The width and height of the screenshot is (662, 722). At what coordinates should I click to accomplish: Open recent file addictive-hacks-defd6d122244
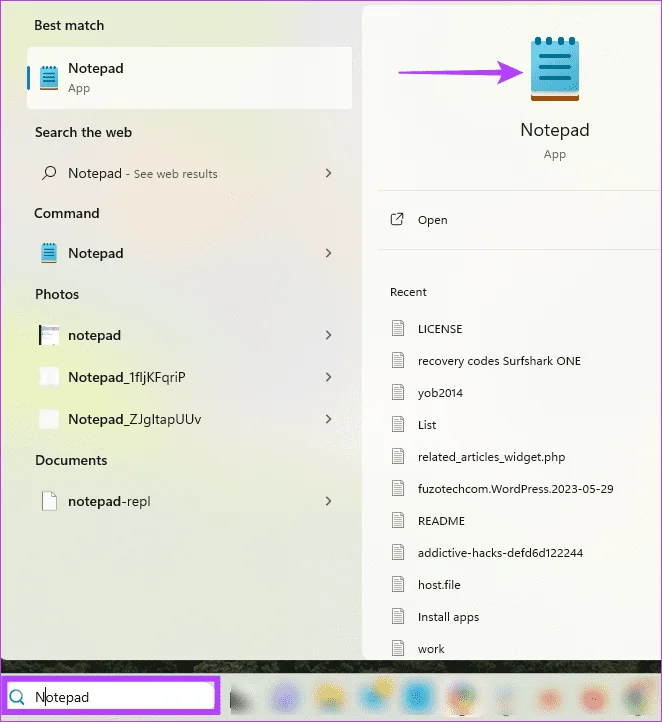point(500,553)
